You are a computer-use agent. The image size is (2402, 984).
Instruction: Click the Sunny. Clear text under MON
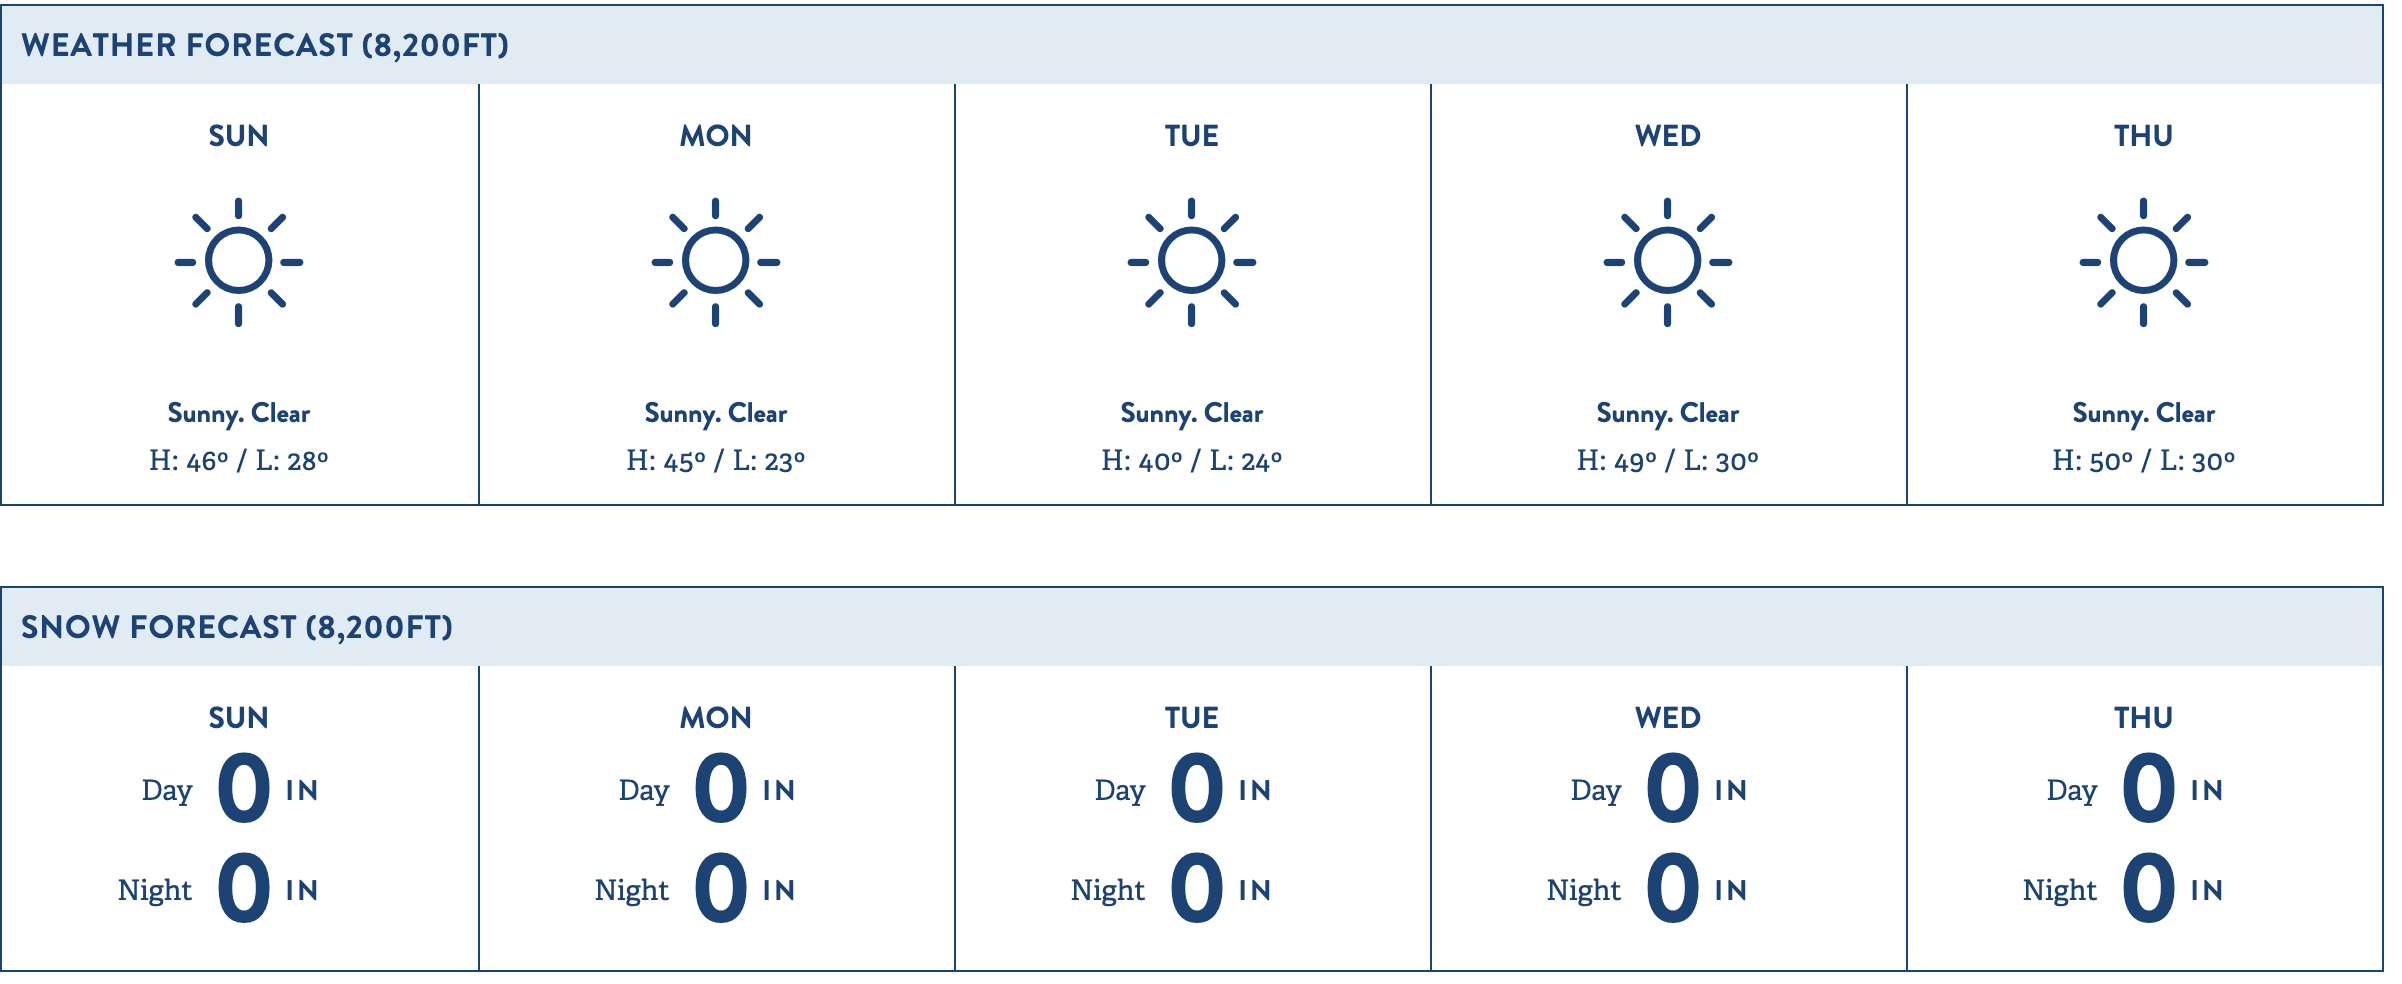point(716,413)
